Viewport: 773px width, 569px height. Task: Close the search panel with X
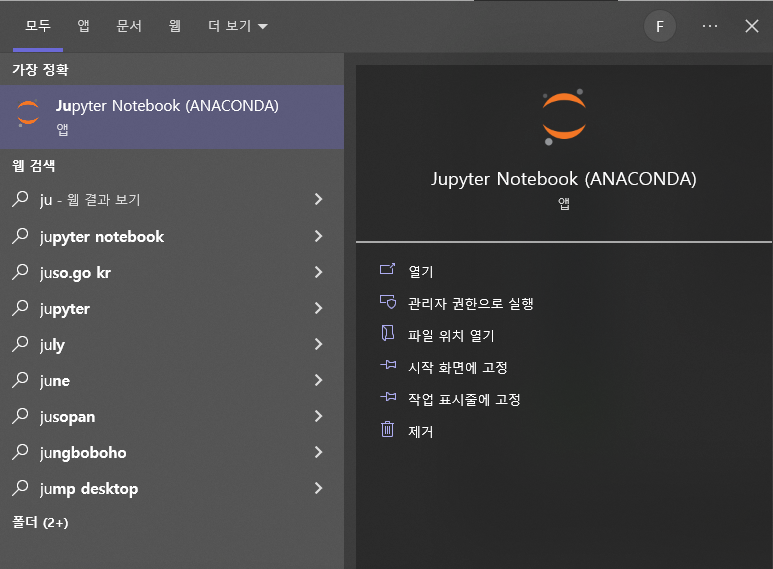click(751, 26)
